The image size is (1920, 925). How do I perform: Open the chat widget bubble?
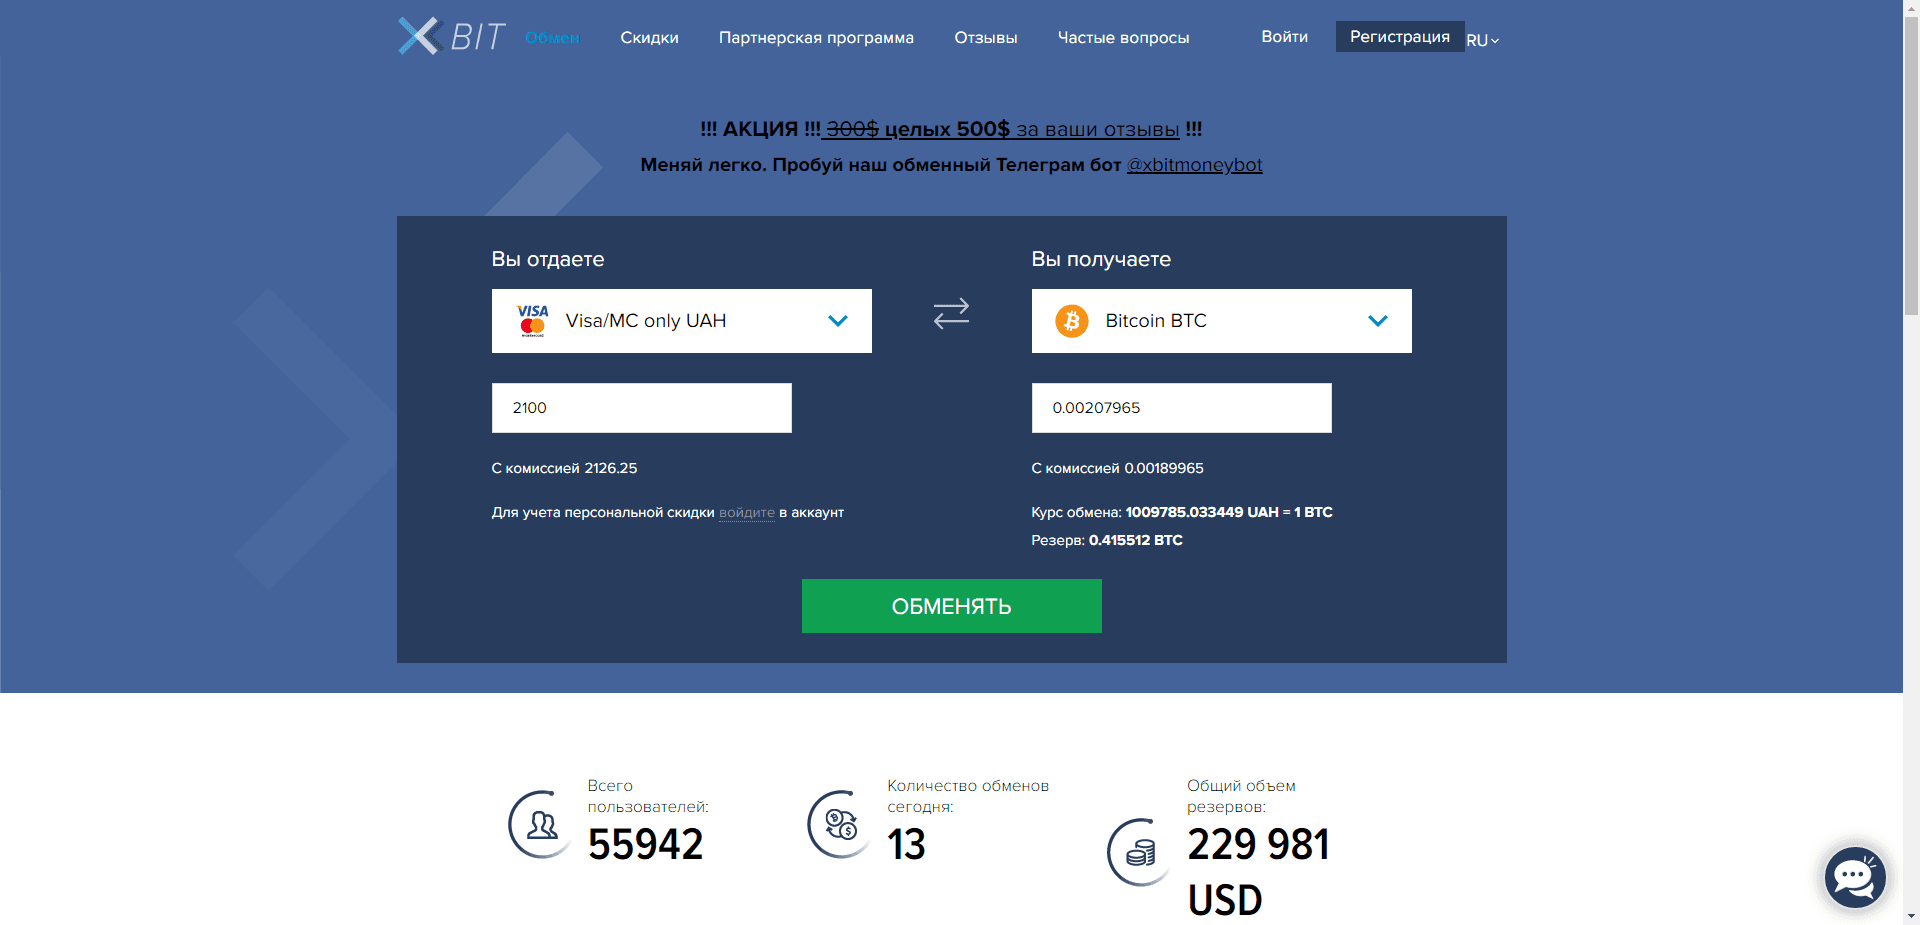click(1854, 877)
